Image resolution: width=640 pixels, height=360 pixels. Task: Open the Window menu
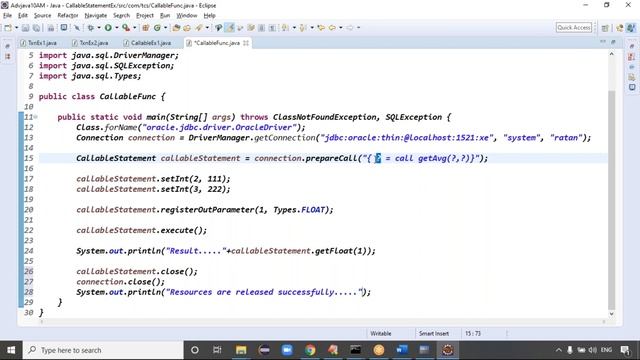click(x=187, y=16)
